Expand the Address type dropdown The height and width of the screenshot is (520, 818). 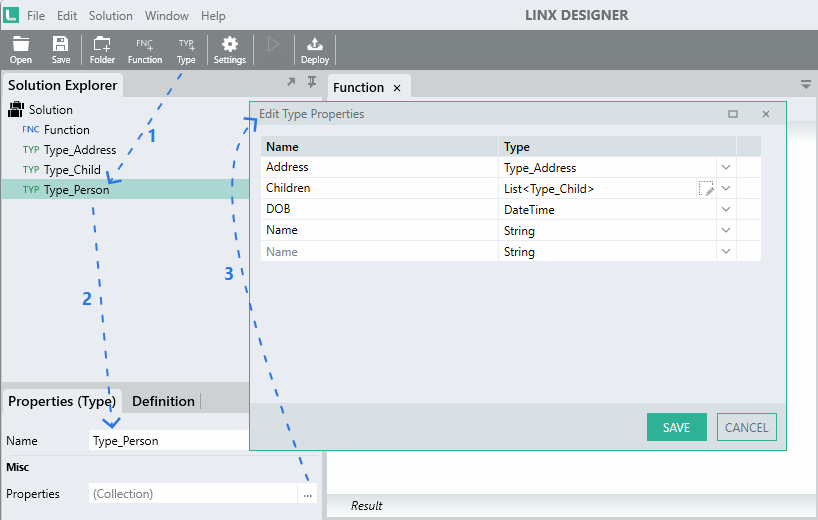pyautogui.click(x=726, y=167)
